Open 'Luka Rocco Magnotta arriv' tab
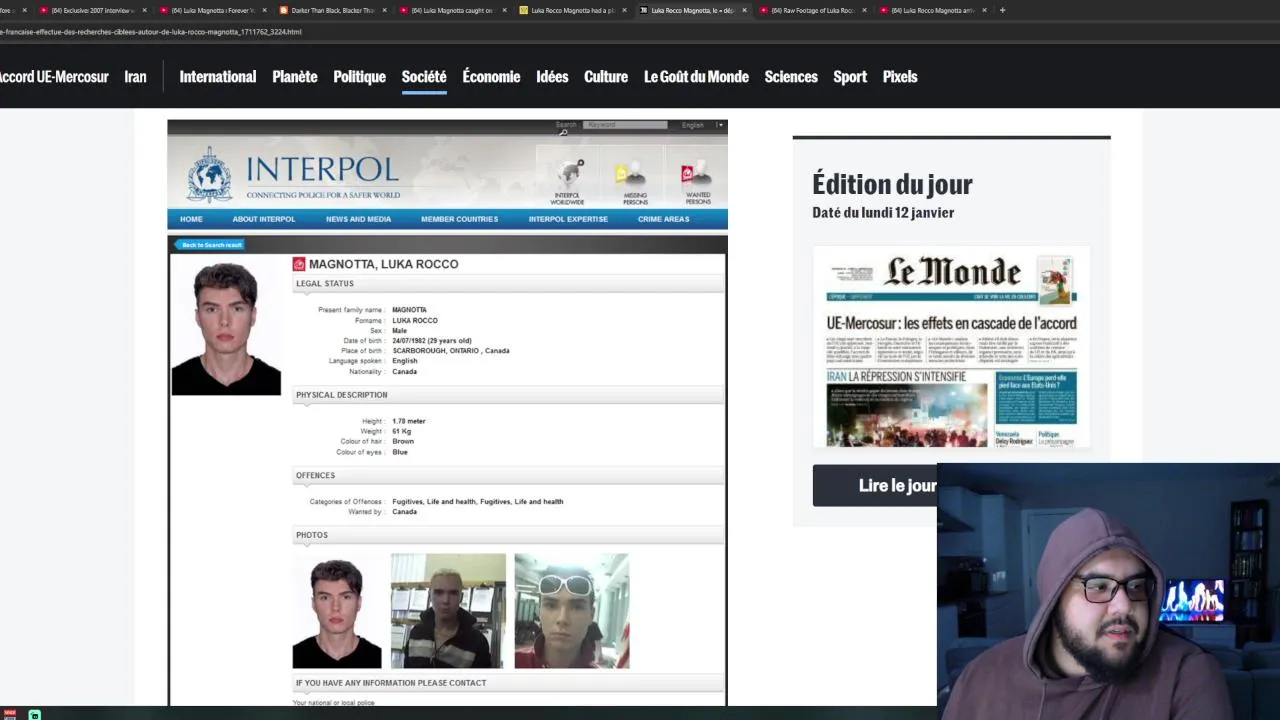 click(x=932, y=10)
